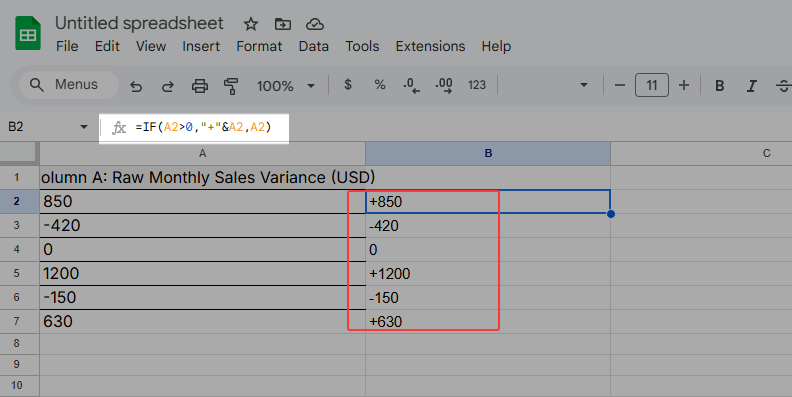Screen dimensions: 792x397
Task: Decrease font size with minus button
Action: coord(620,85)
